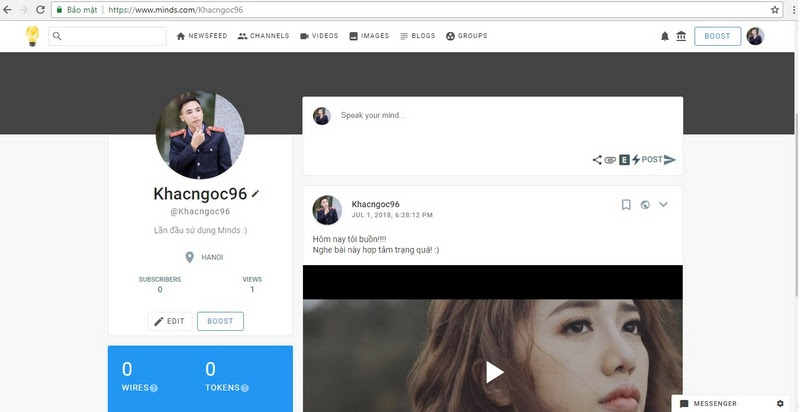Image resolution: width=800 pixels, height=412 pixels.
Task: Open the Images section
Action: [x=369, y=36]
